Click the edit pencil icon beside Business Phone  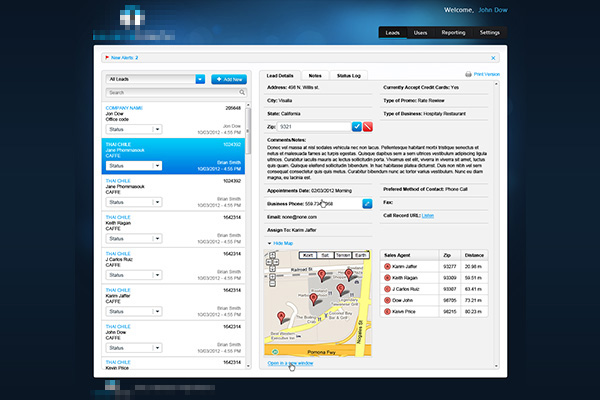(x=367, y=203)
